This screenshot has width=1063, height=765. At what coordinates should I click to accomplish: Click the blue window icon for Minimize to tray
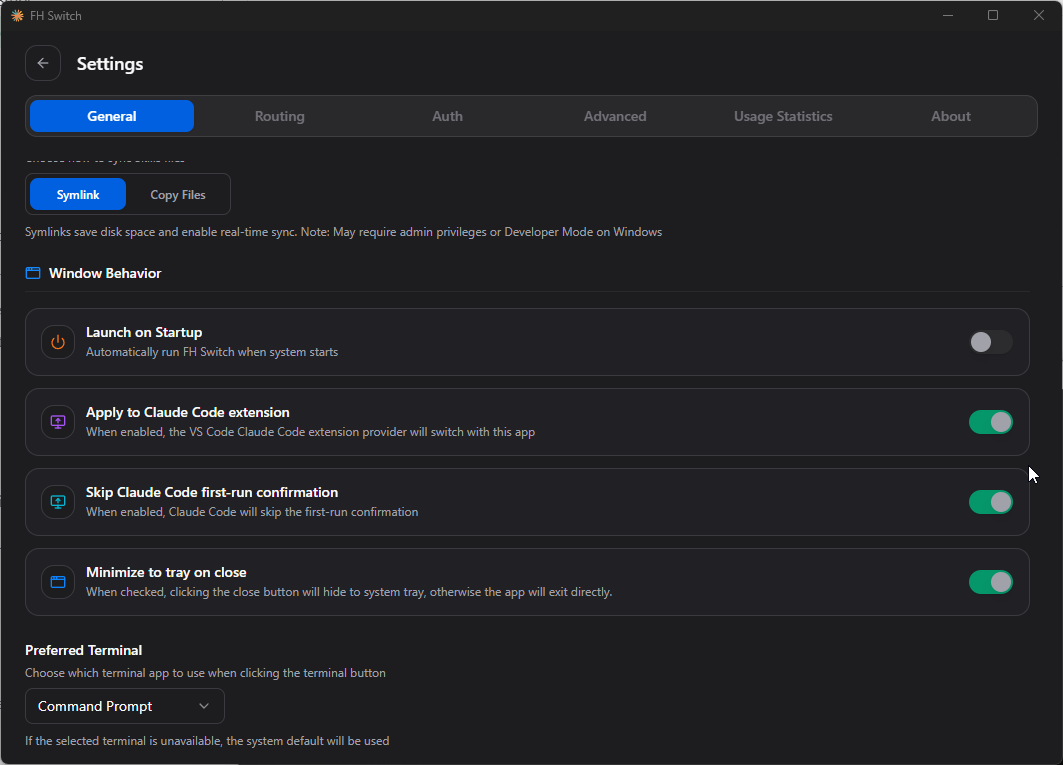pyautogui.click(x=58, y=582)
